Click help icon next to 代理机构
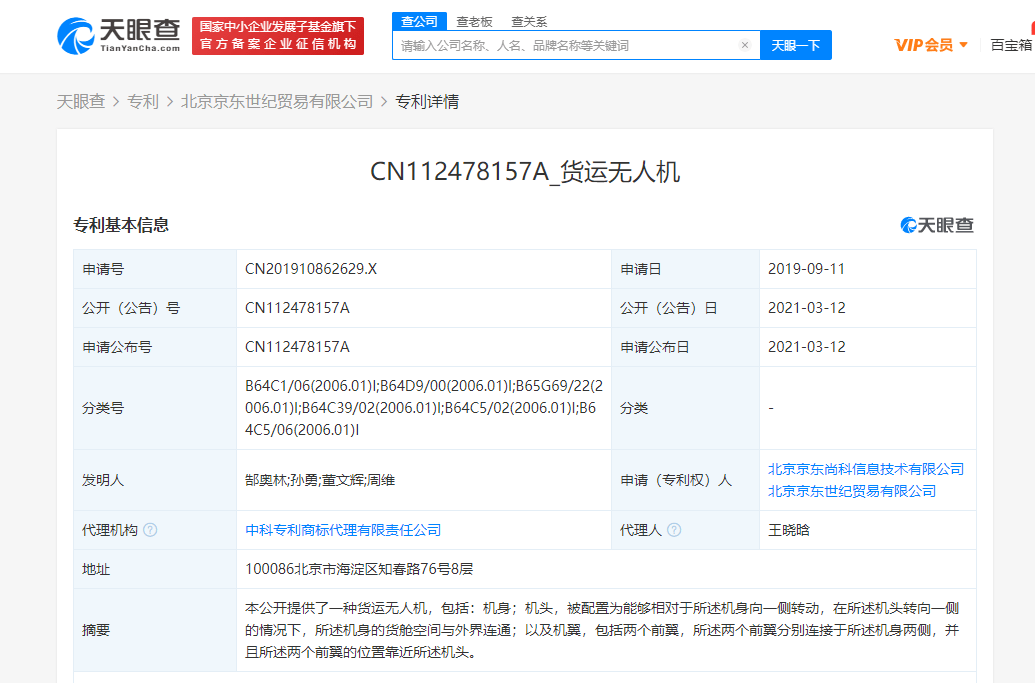The height and width of the screenshot is (683, 1035). pyautogui.click(x=150, y=530)
